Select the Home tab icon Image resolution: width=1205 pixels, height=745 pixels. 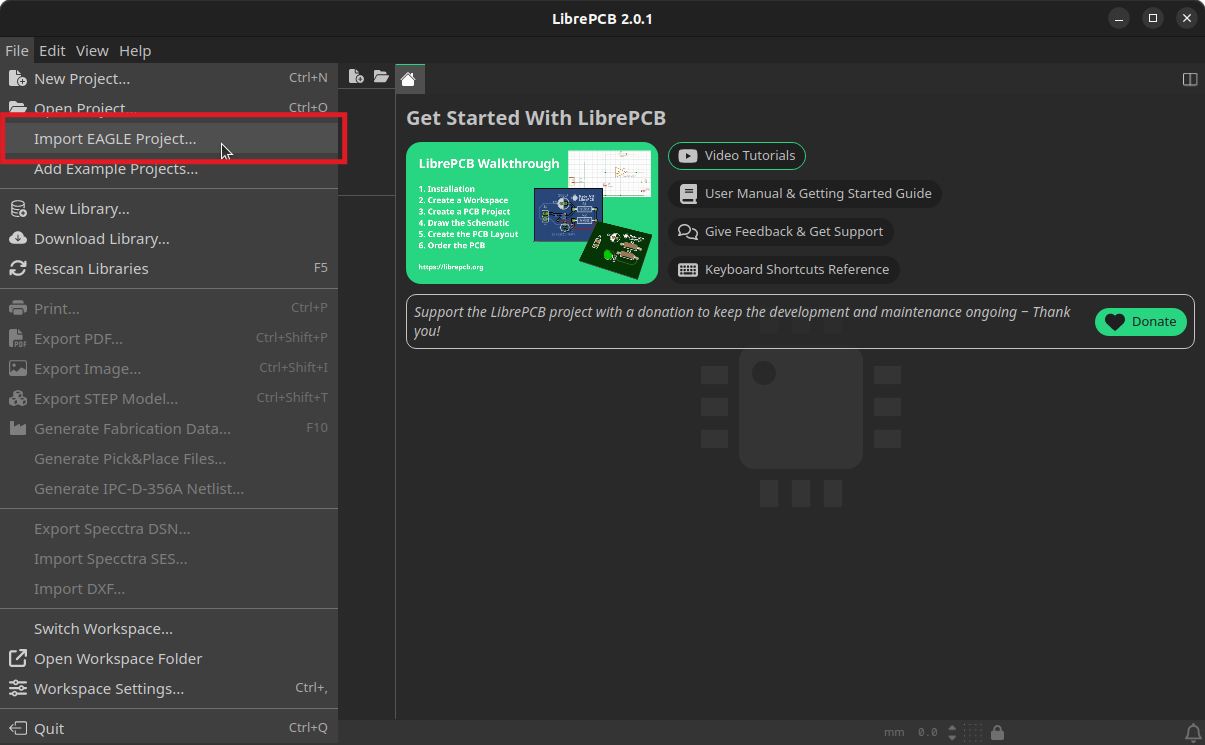pos(407,79)
